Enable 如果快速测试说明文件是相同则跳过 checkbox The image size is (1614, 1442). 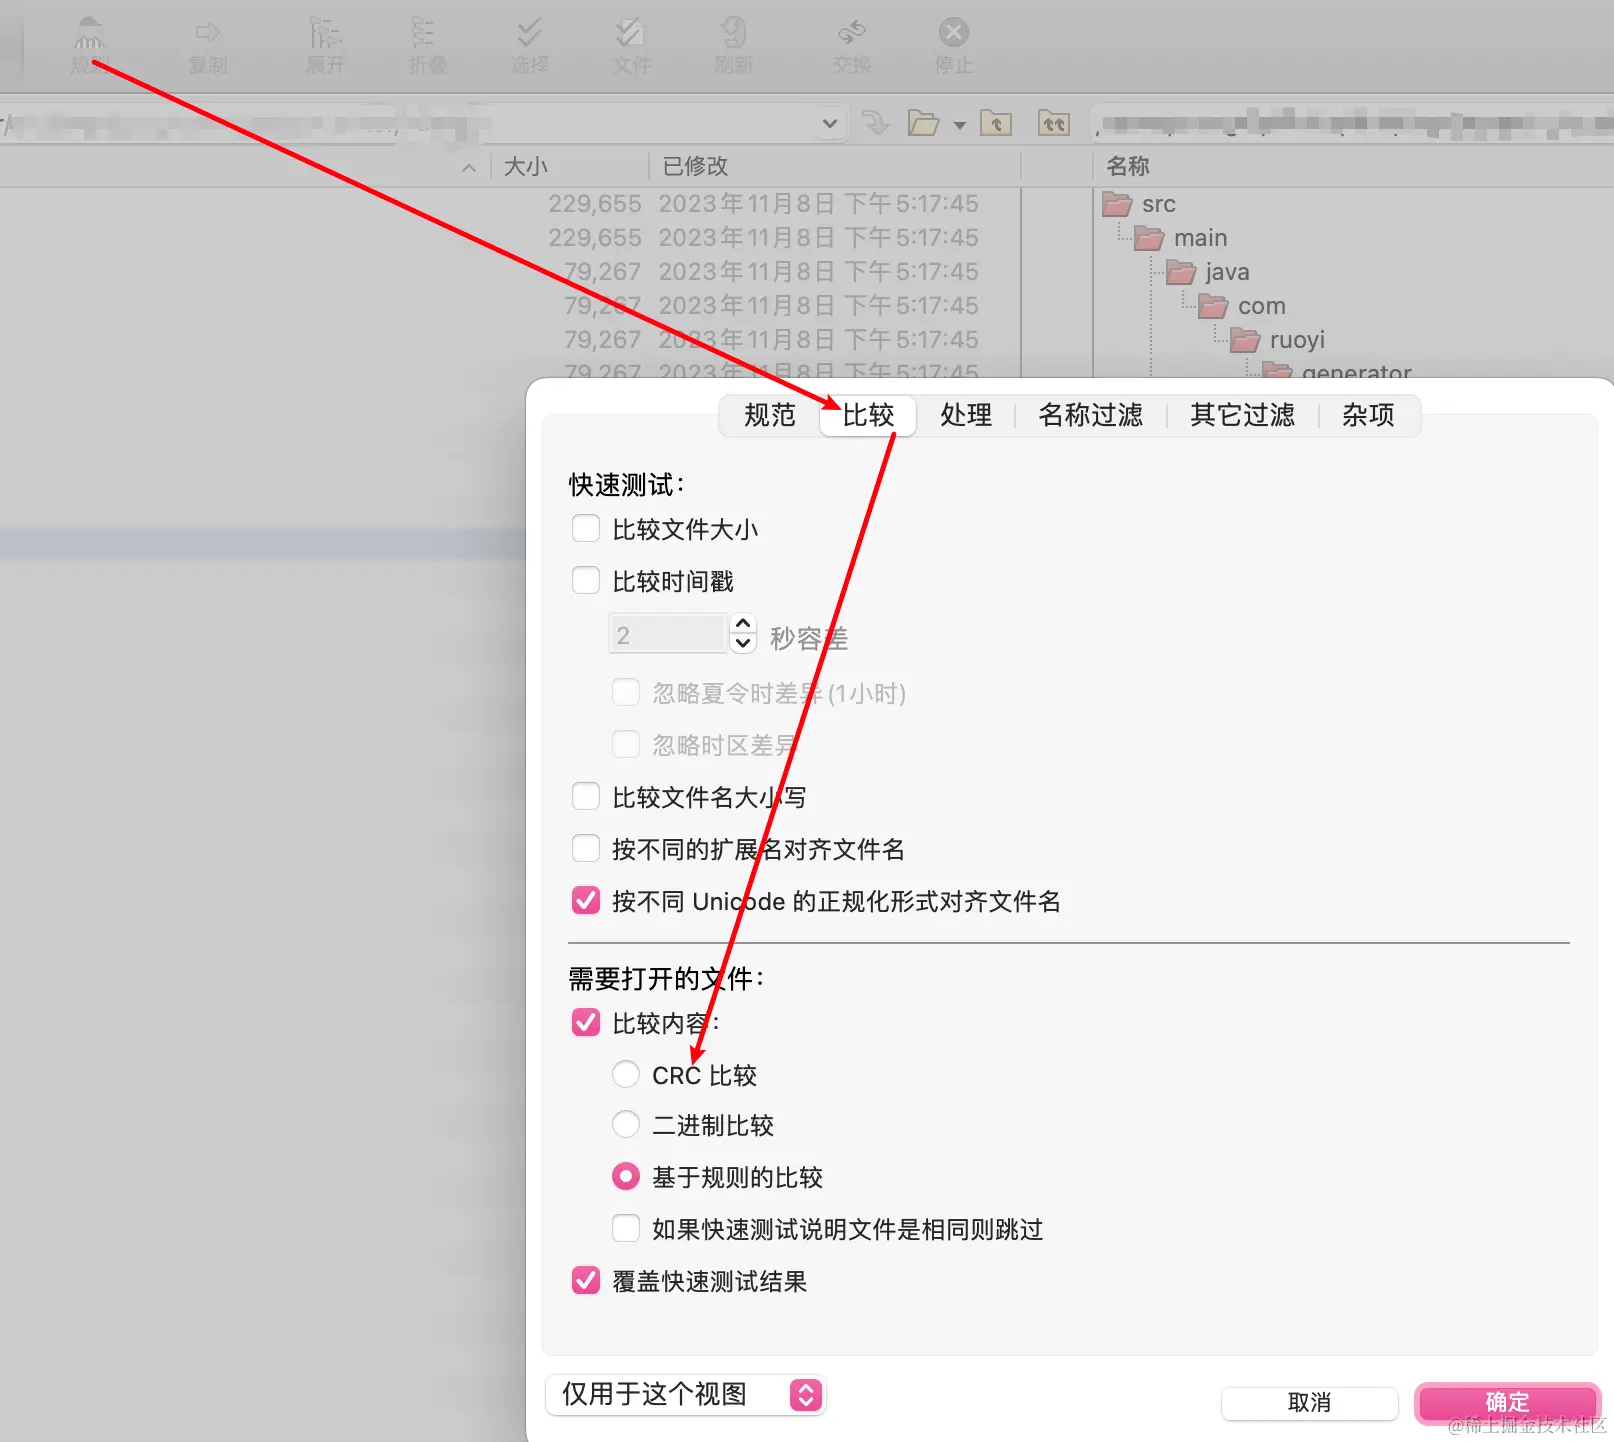[626, 1228]
